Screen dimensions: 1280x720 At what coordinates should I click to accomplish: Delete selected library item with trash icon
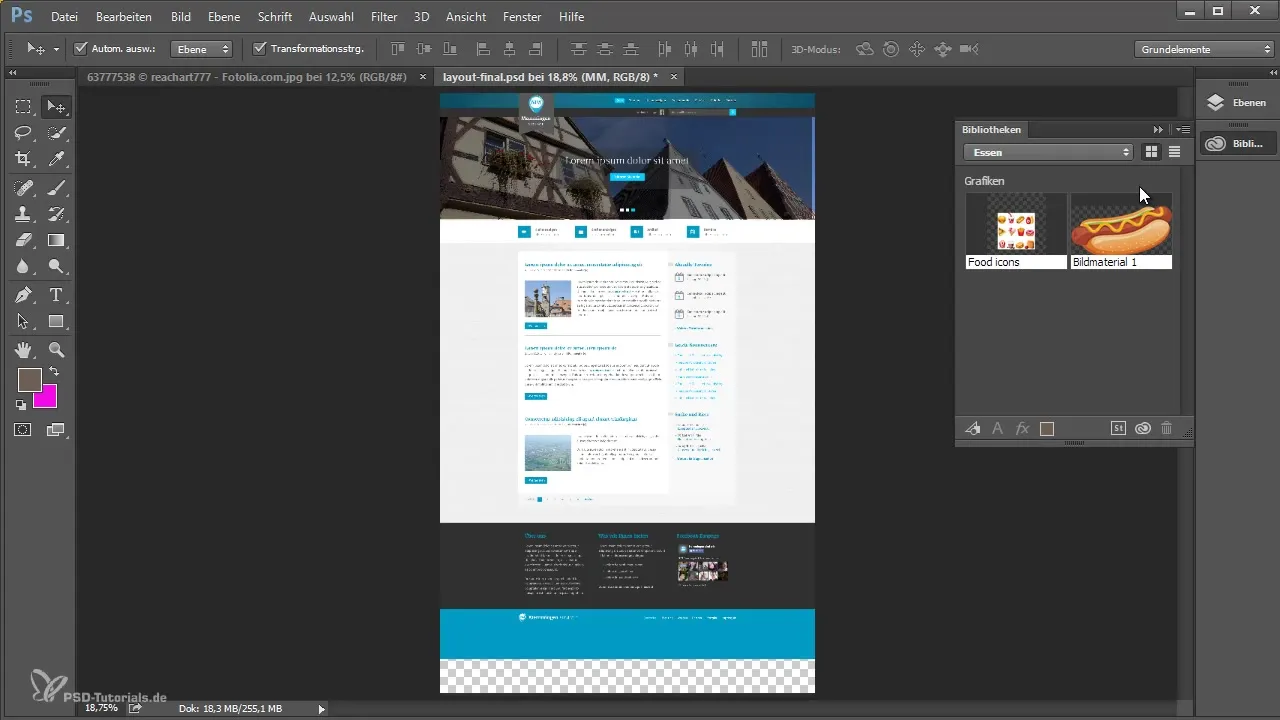[x=1167, y=428]
